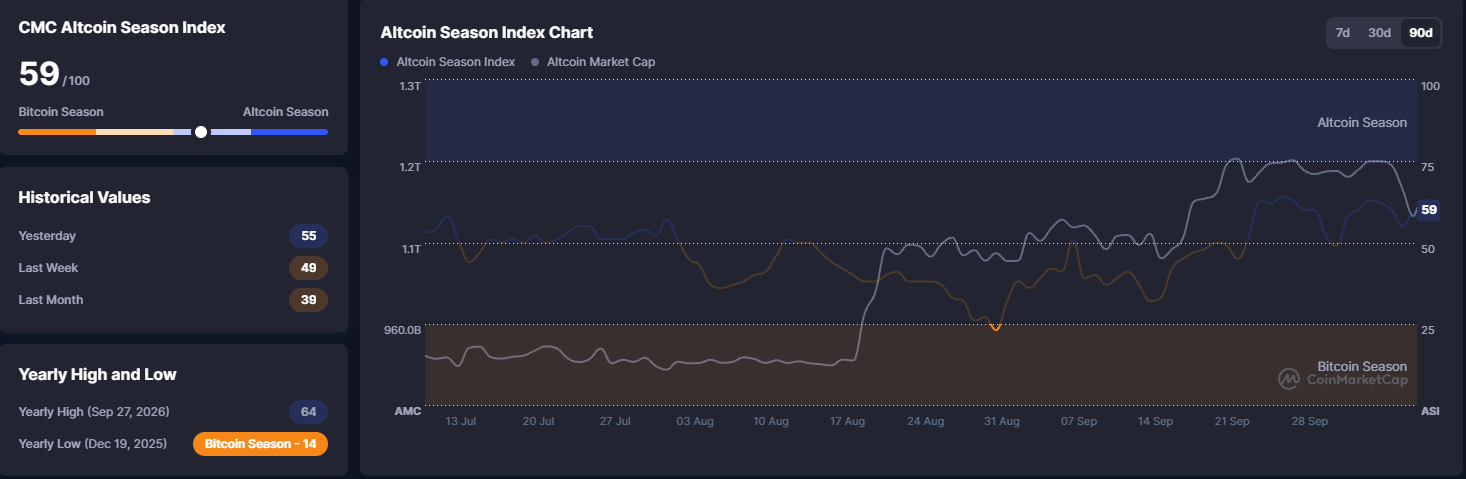
Task: Switch chart range to 7d
Action: point(1343,33)
